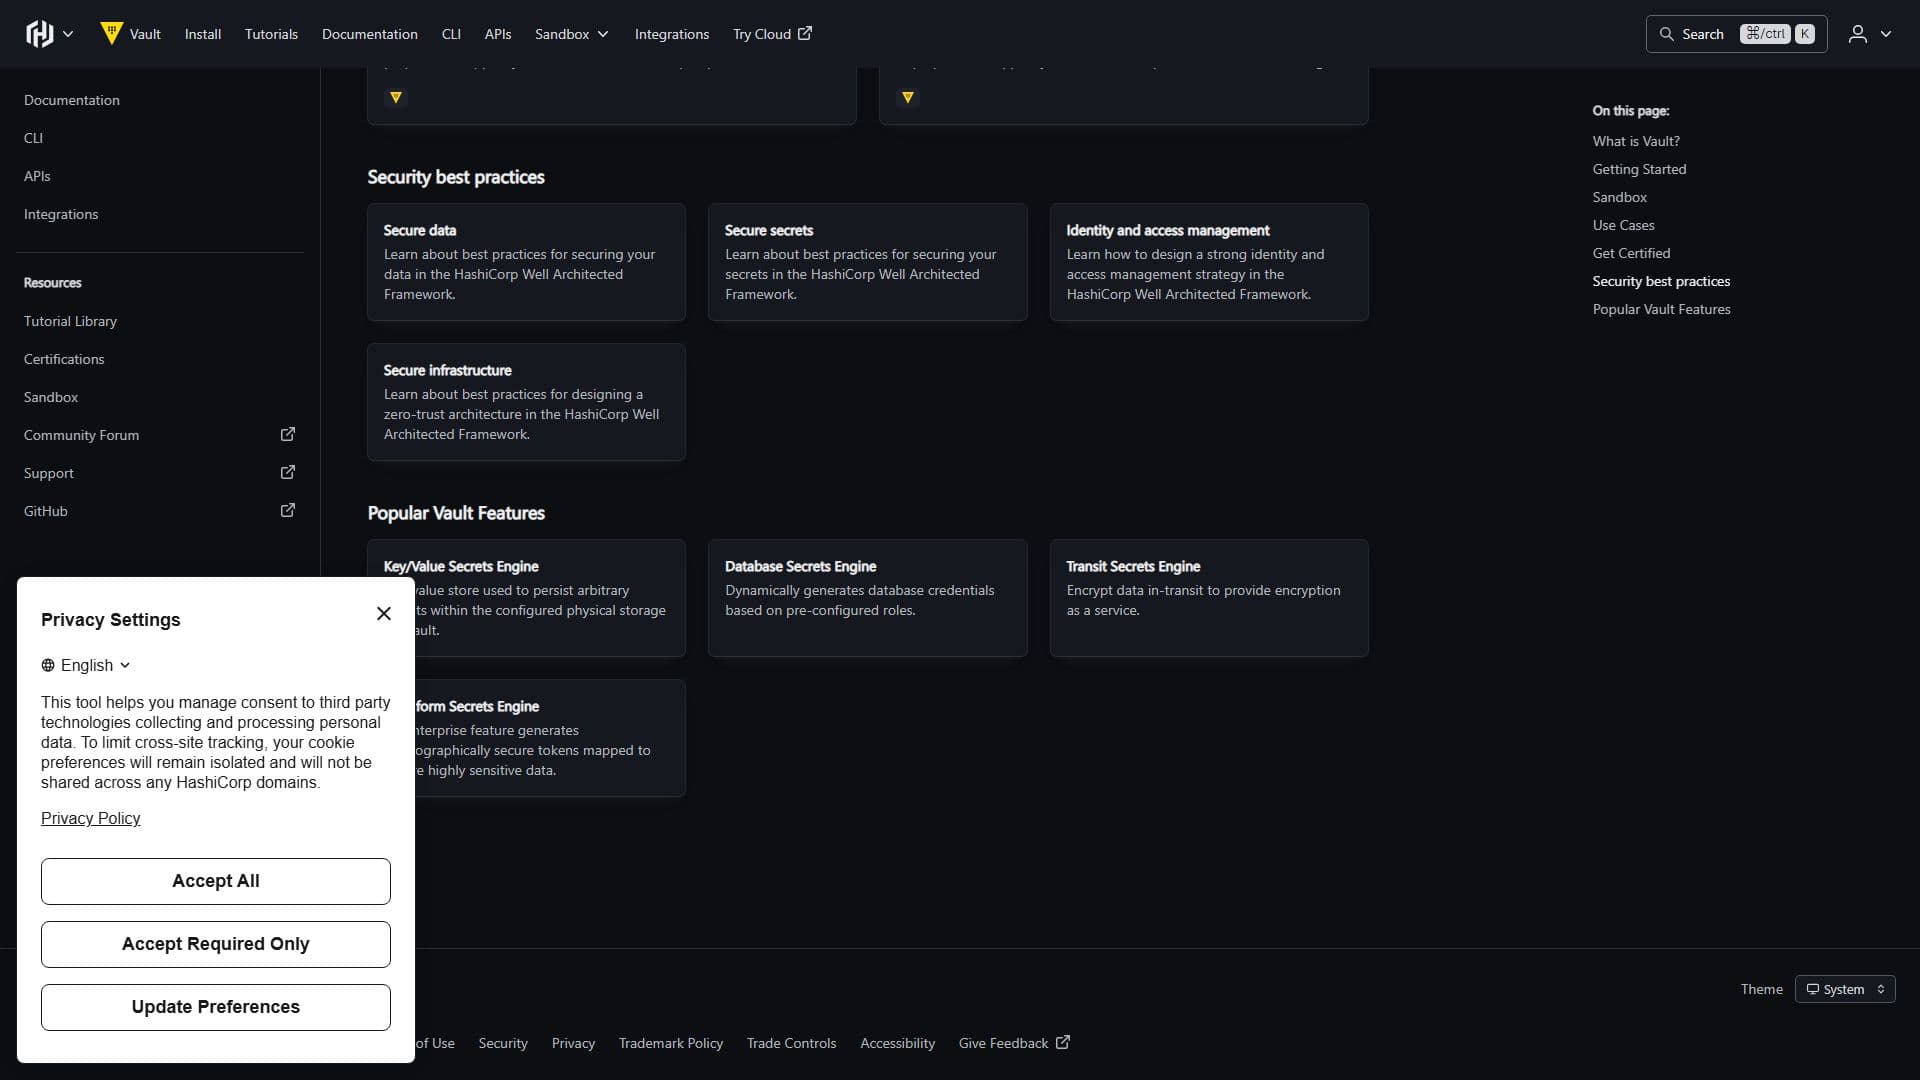Open the Integrations nav item
The image size is (1920, 1080).
(x=672, y=34)
